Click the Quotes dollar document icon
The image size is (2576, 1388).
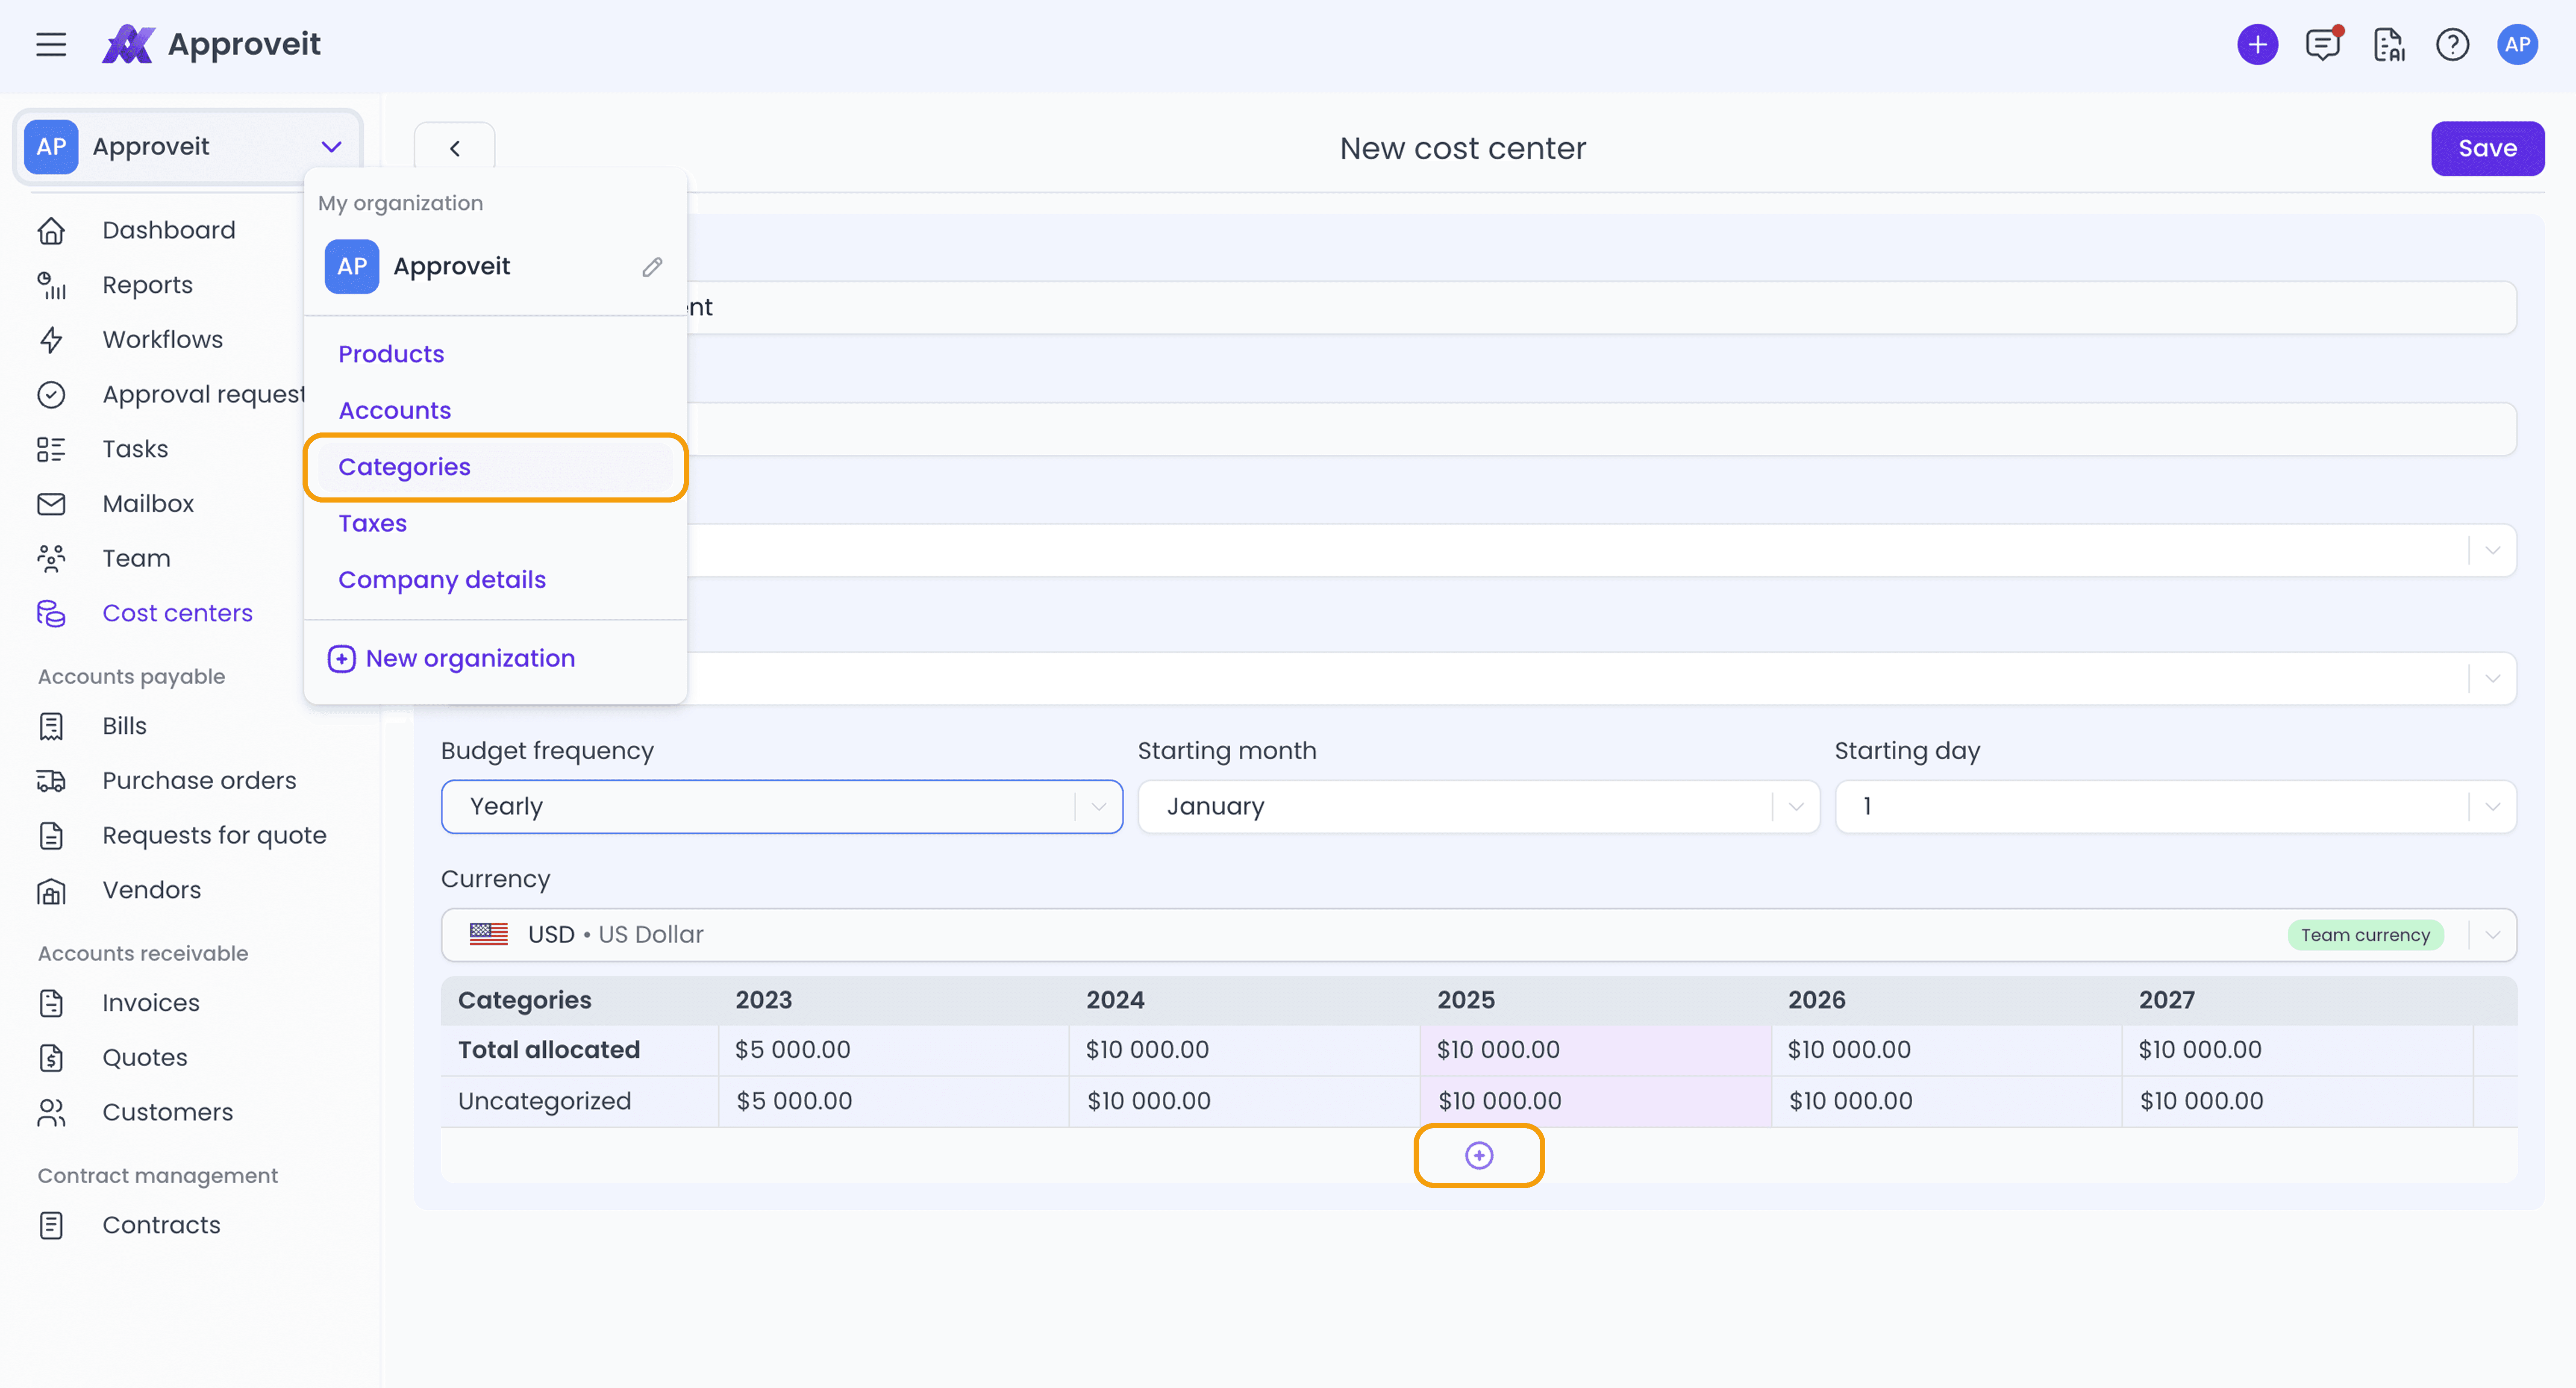pyautogui.click(x=51, y=1058)
